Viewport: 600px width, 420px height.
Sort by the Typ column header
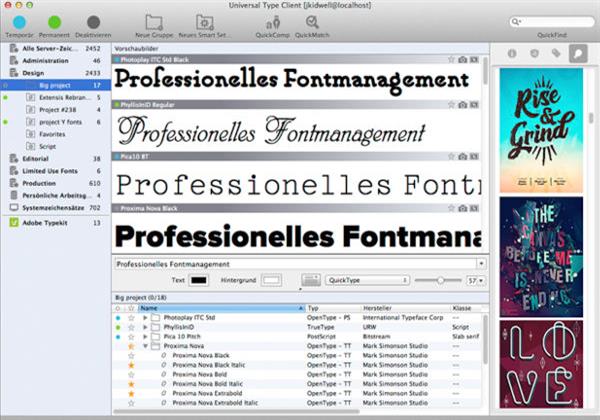tap(333, 308)
